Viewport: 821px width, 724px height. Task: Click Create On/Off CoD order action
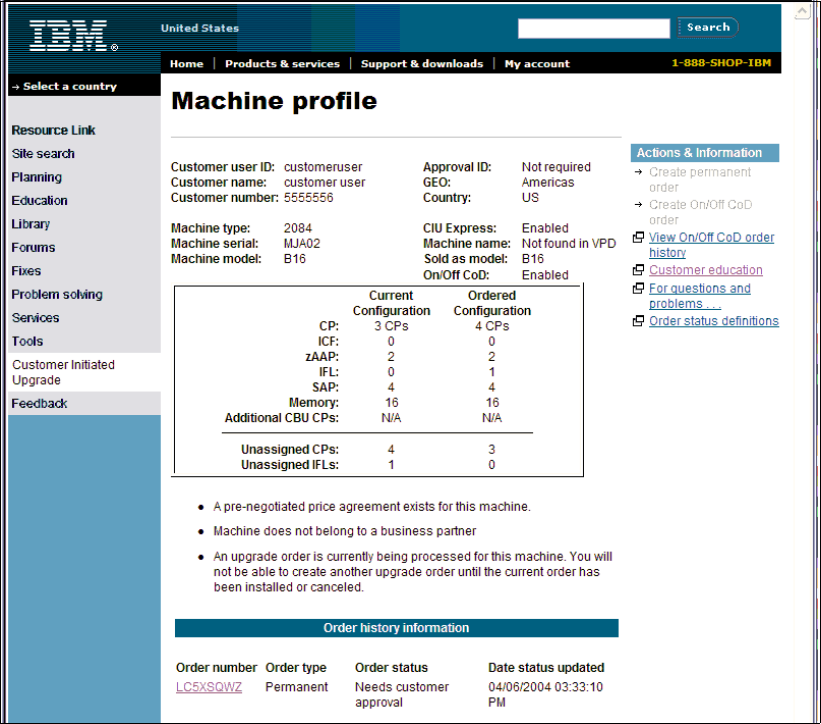click(701, 212)
